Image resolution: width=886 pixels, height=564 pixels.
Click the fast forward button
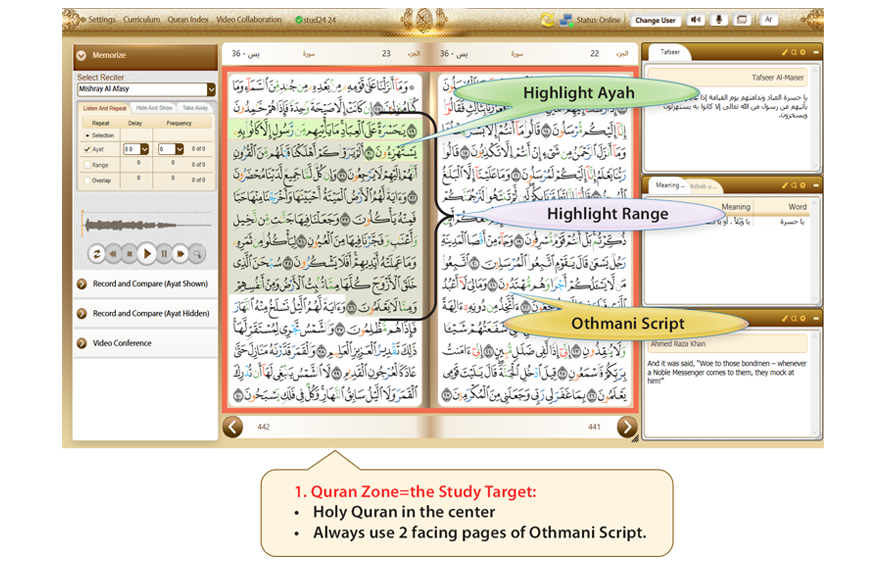point(180,254)
